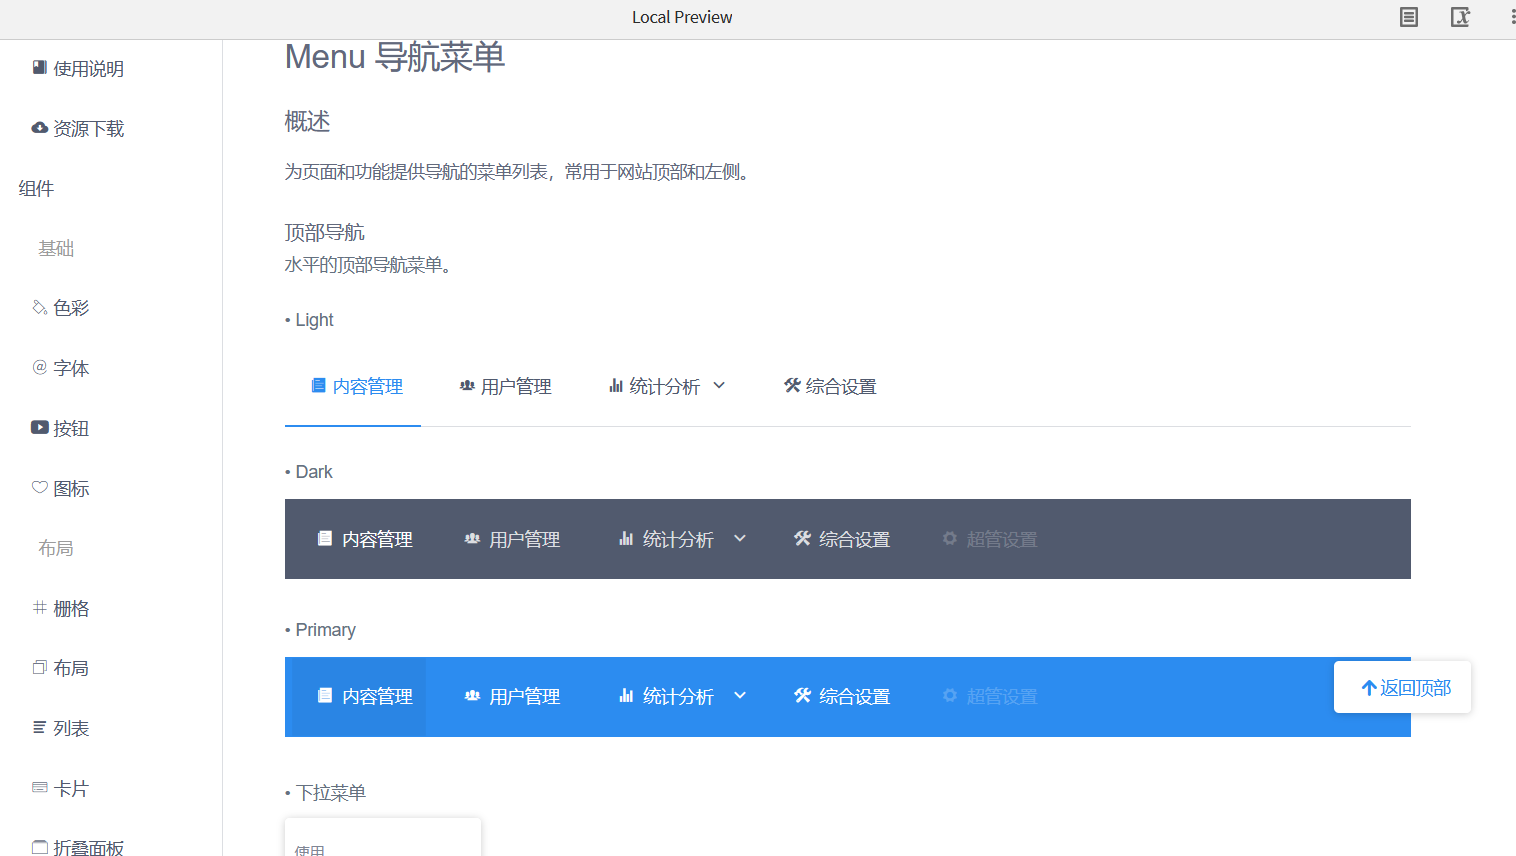This screenshot has height=856, width=1516.
Task: Click the Menu 导航菜单 page title
Action: 395,57
